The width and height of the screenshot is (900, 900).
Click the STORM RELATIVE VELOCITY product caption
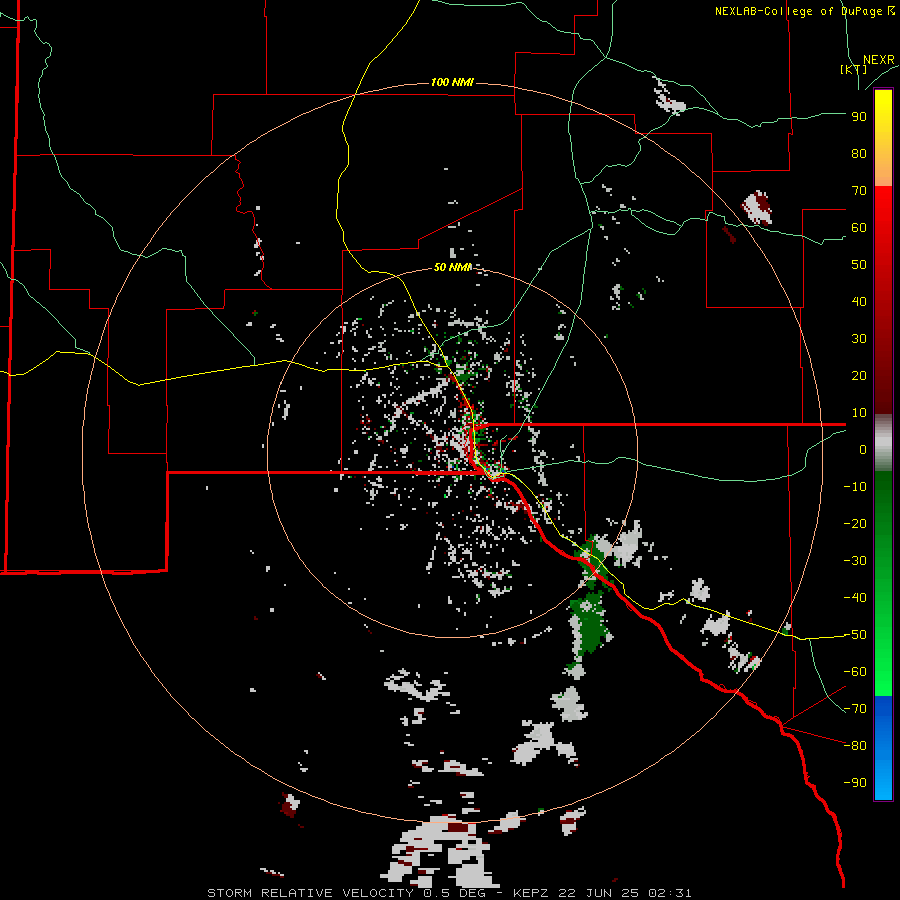pos(449,893)
